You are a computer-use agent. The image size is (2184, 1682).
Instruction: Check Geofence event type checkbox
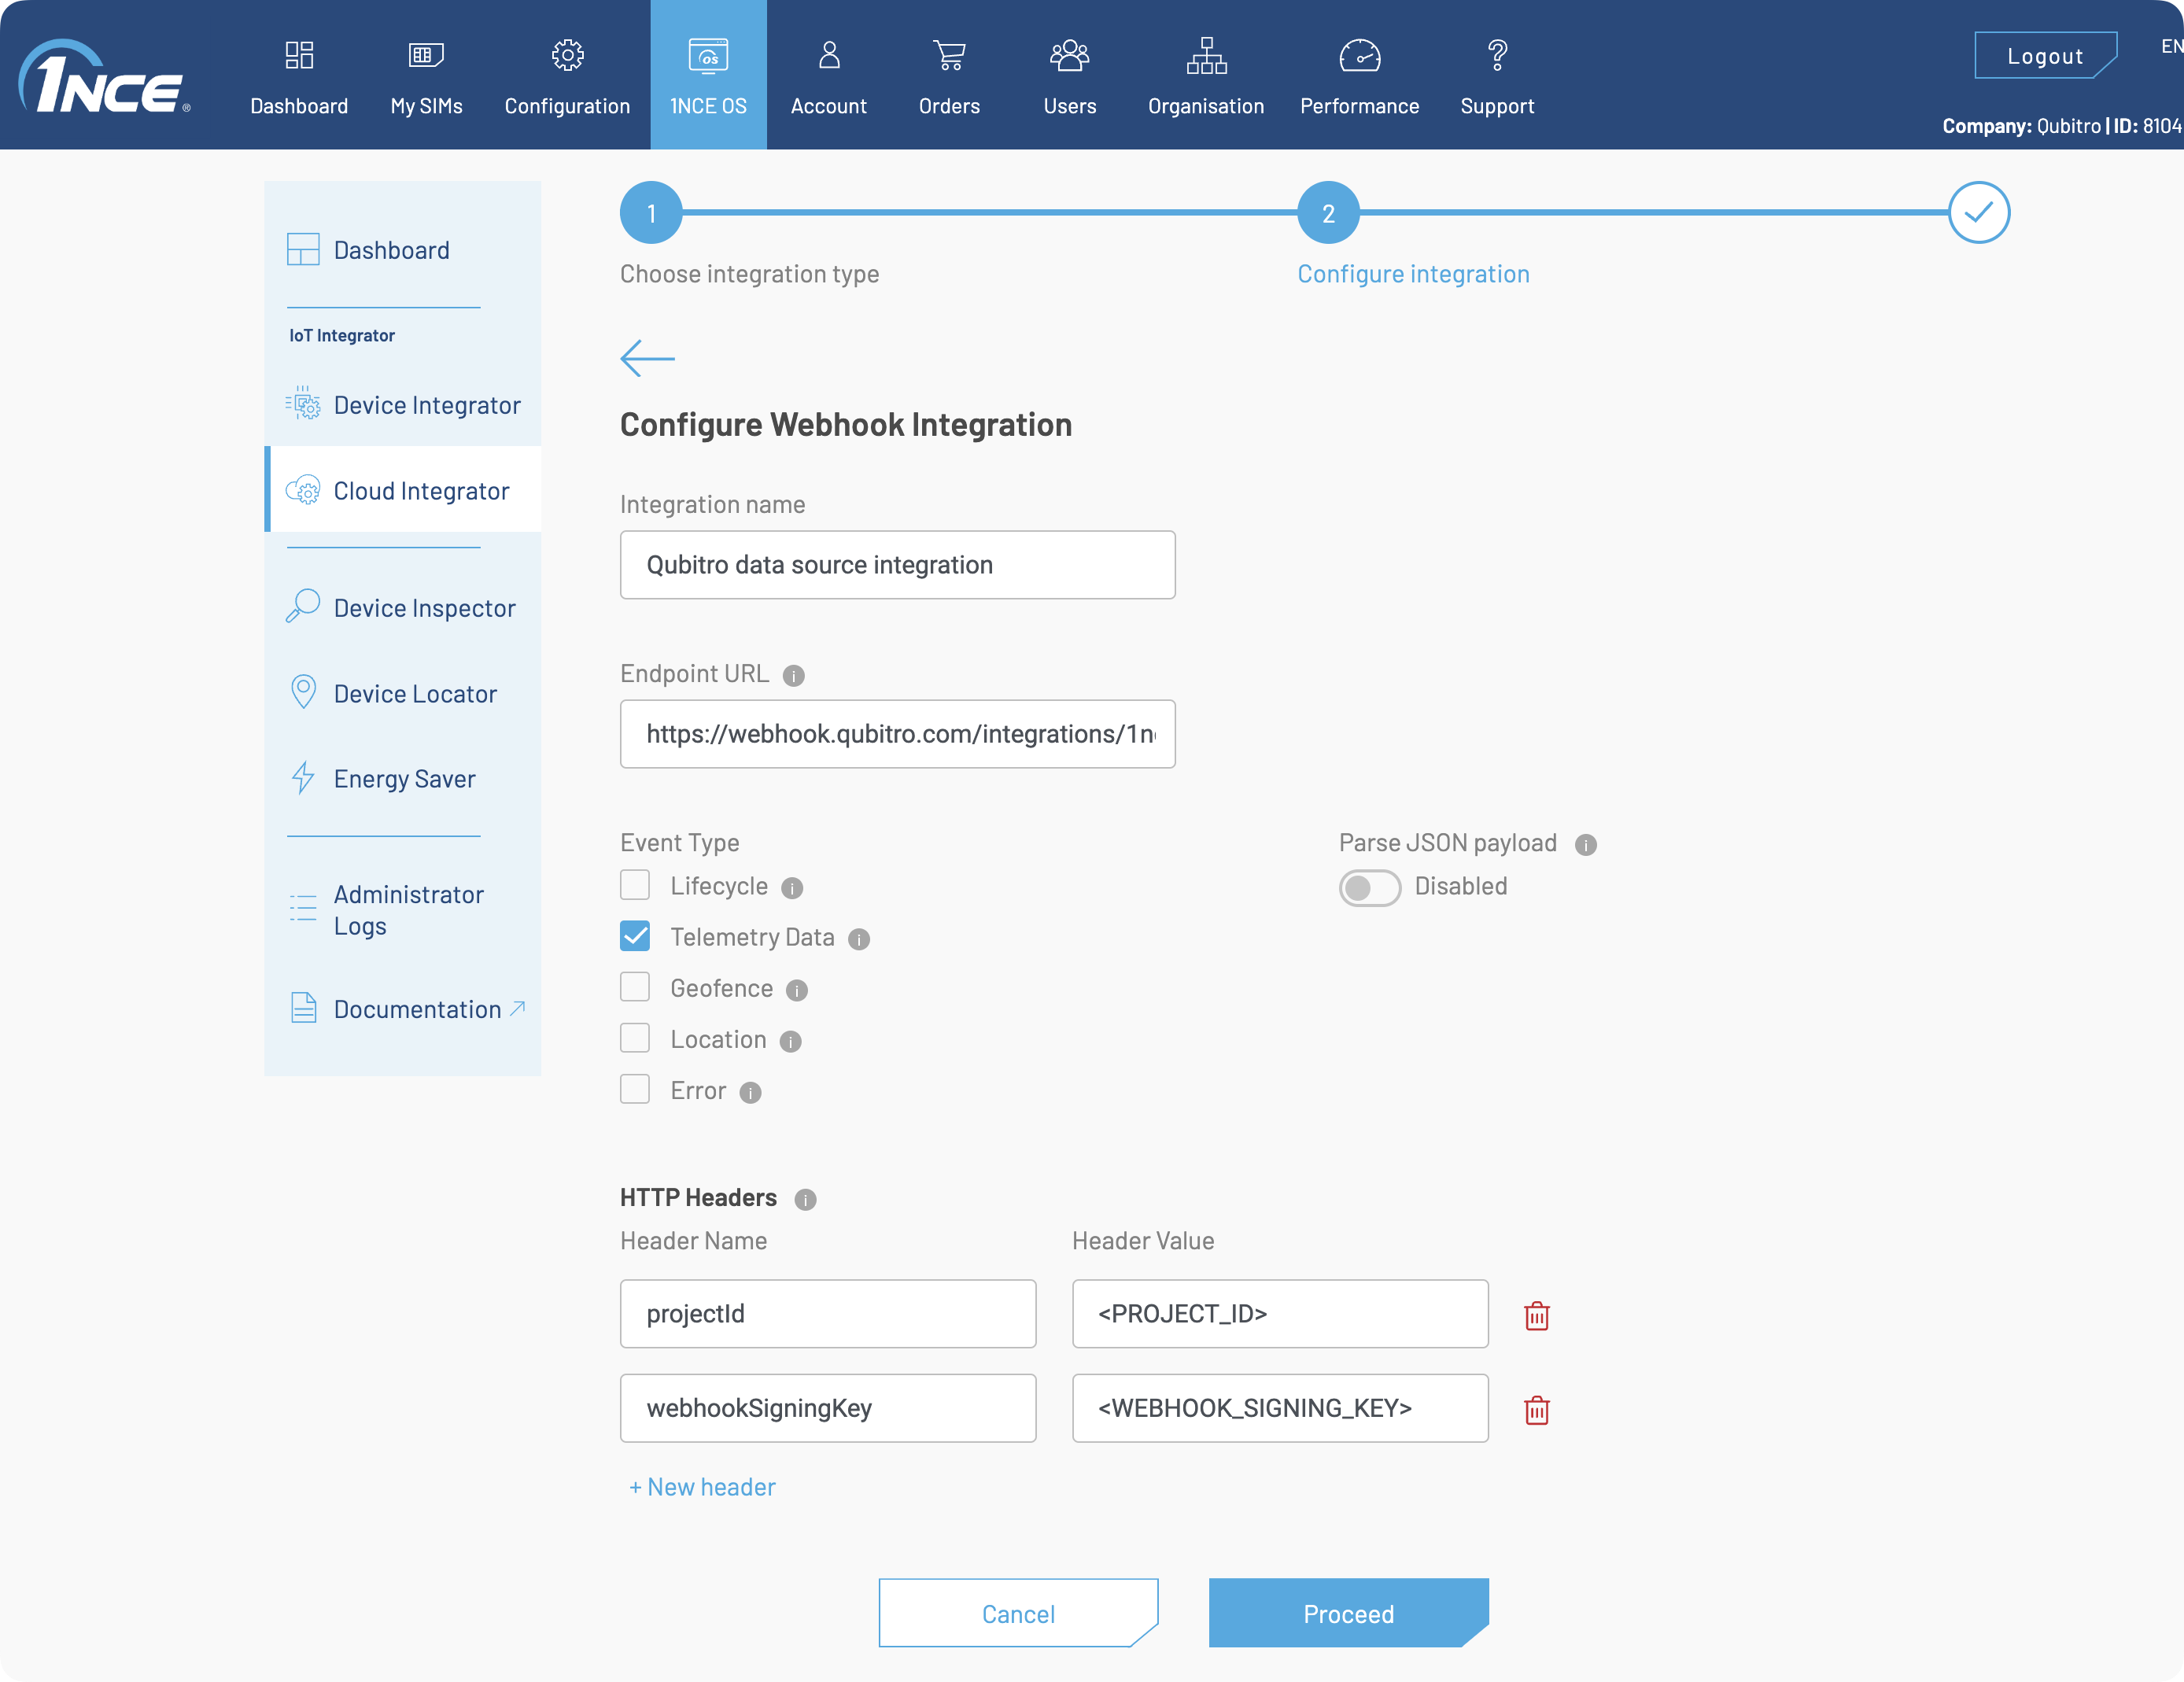click(636, 986)
